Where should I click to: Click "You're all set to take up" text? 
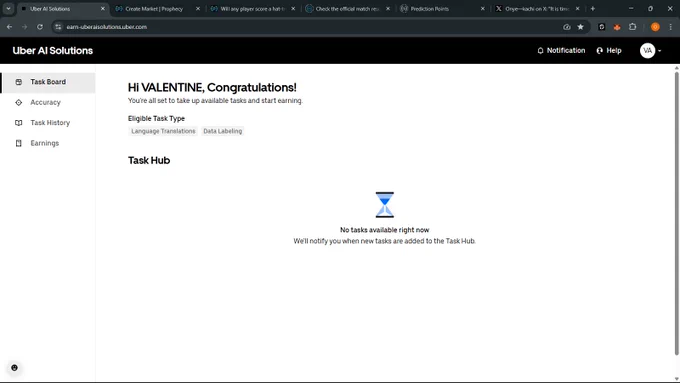(215, 101)
